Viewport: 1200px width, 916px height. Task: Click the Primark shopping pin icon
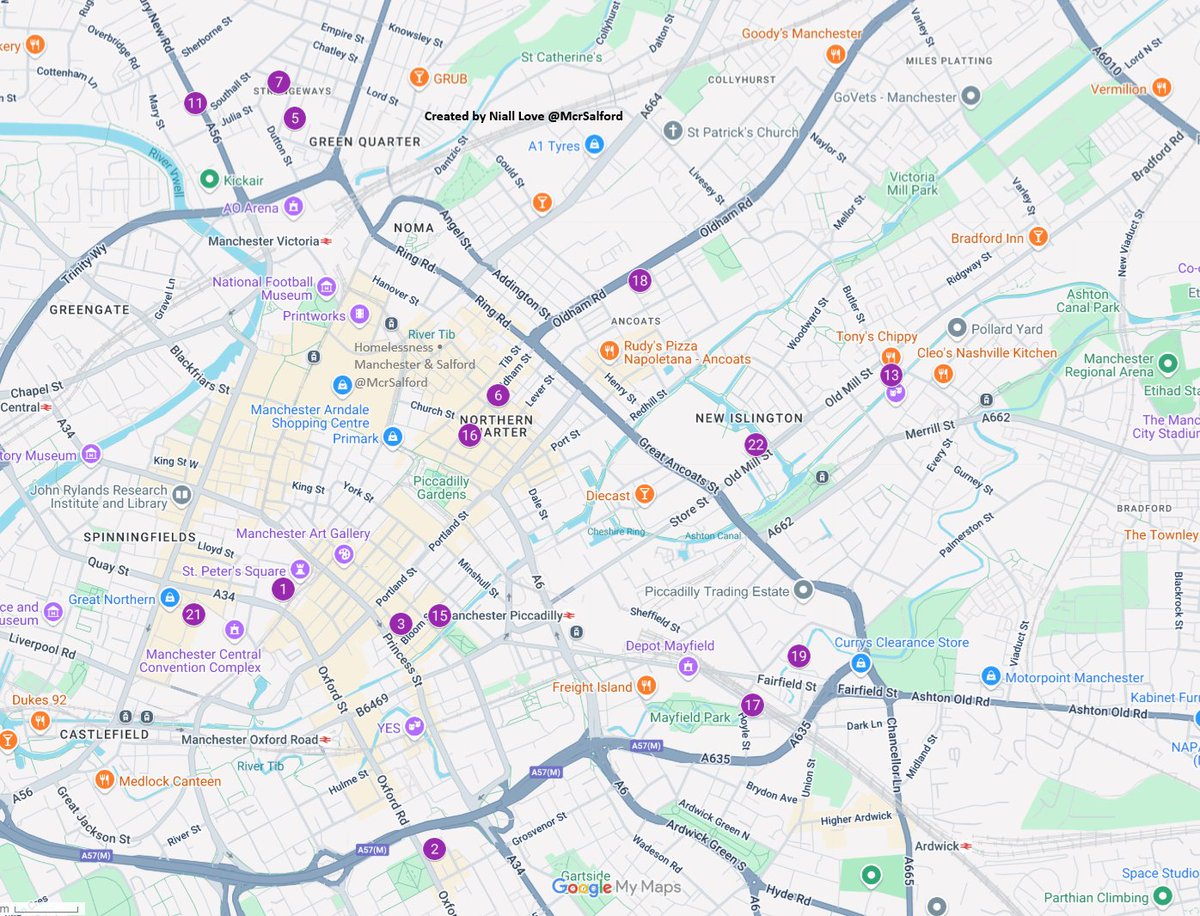click(x=394, y=438)
